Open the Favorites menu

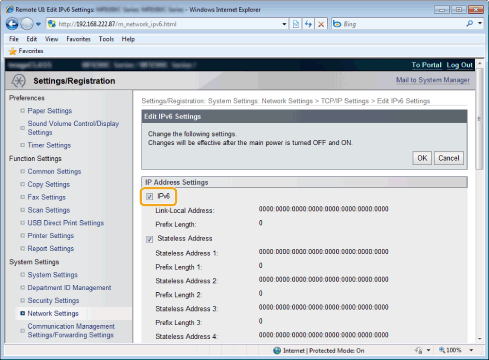click(x=78, y=39)
